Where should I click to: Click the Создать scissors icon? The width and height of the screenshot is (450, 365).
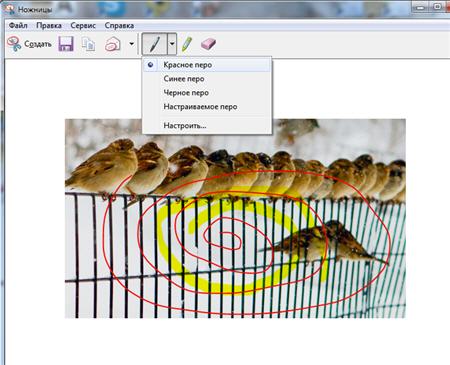pos(14,44)
